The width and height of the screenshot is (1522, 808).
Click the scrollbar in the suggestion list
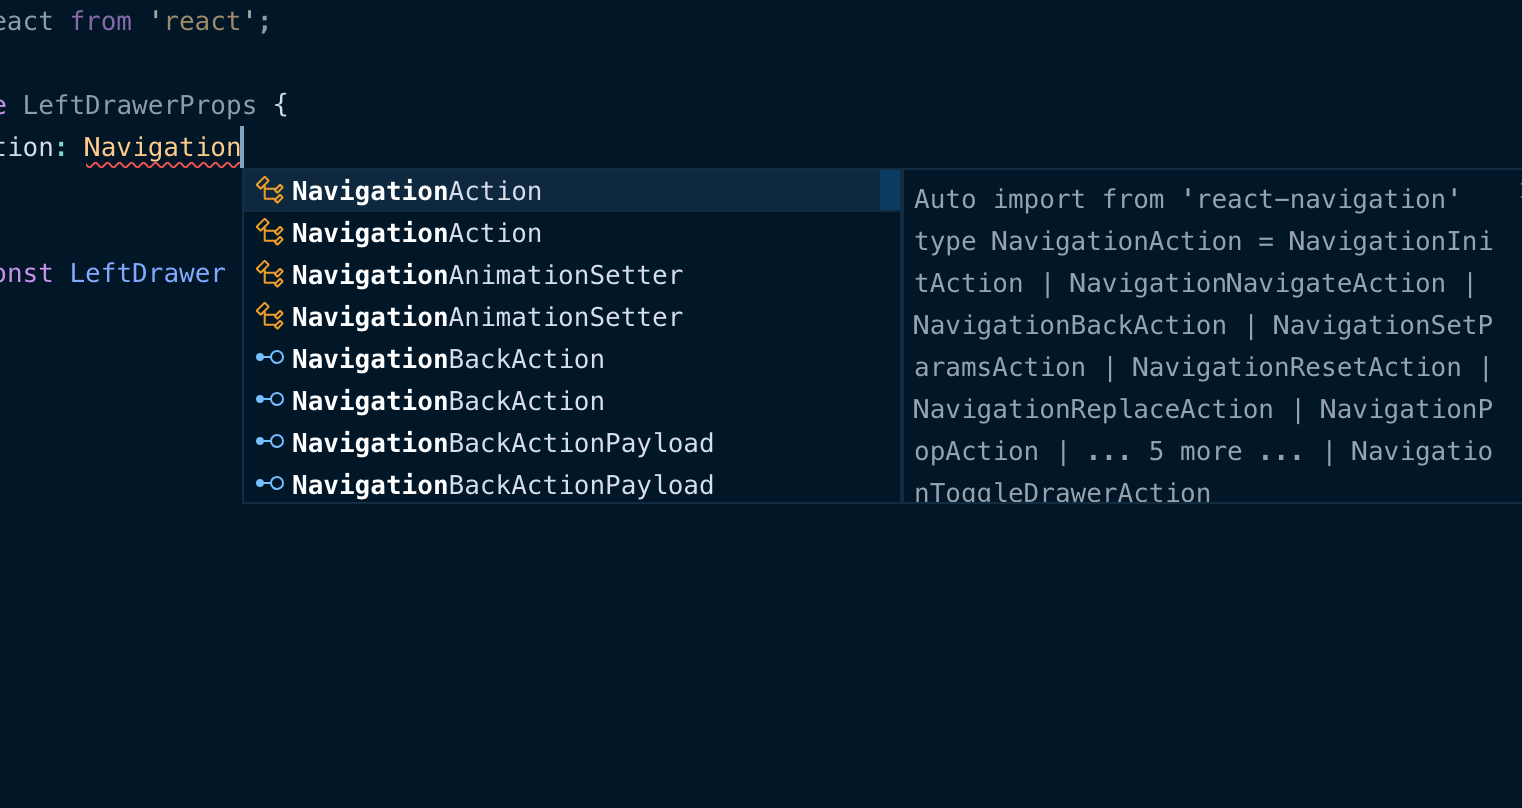click(x=890, y=190)
